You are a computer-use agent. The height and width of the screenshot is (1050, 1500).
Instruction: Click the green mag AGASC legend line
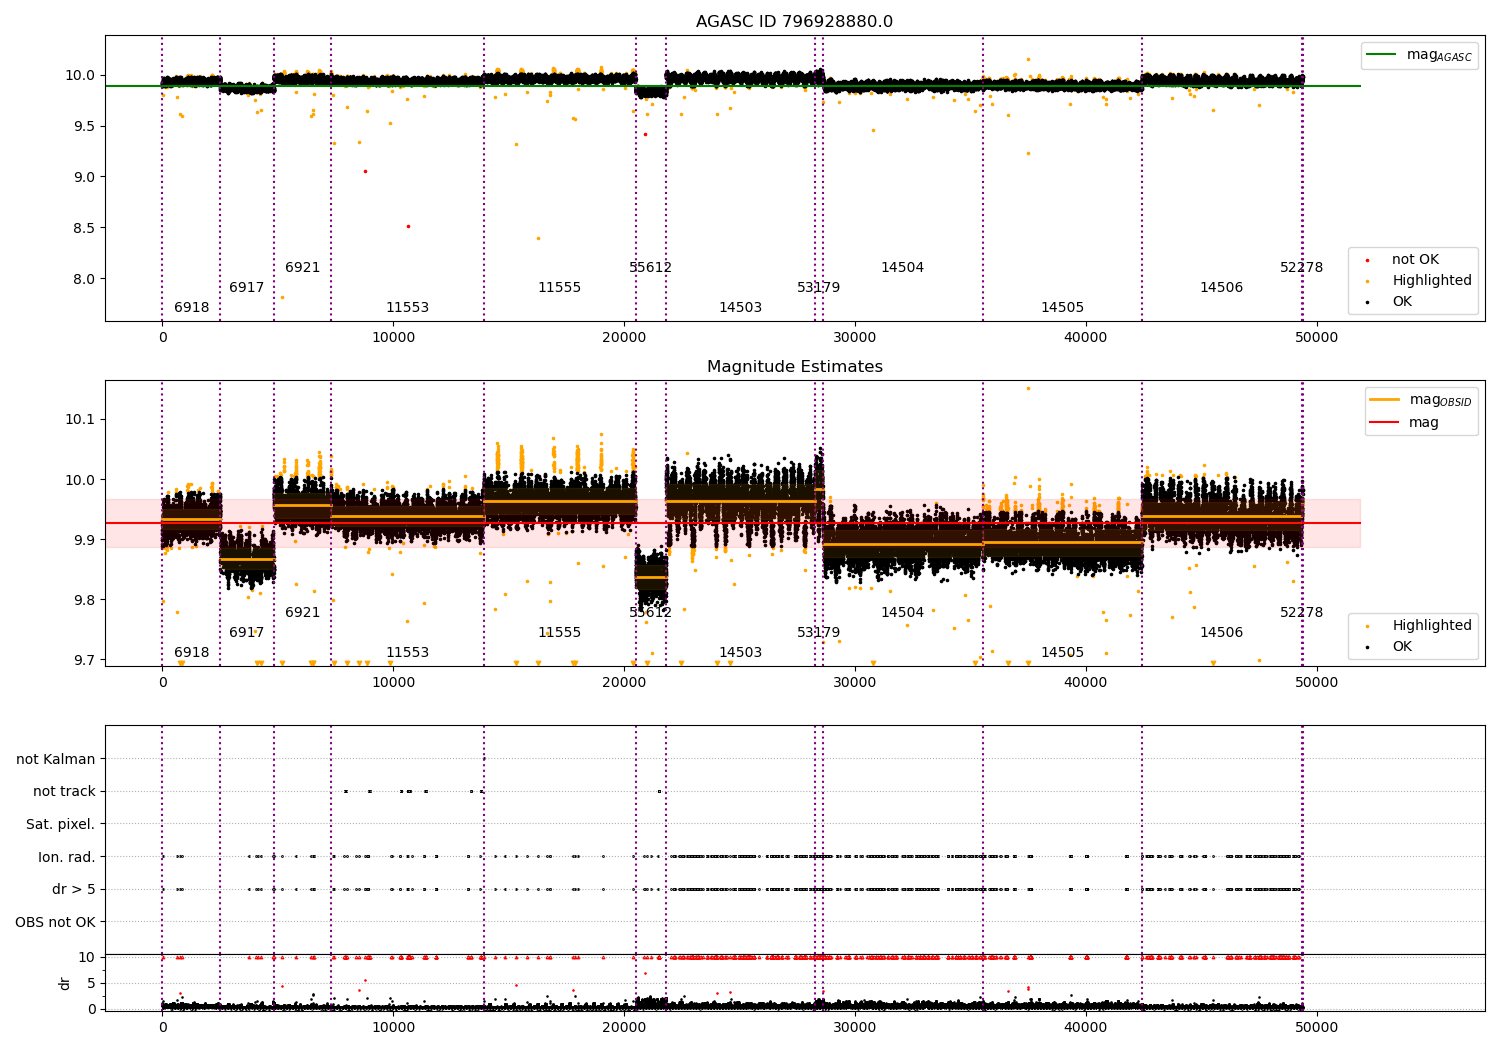point(1382,55)
